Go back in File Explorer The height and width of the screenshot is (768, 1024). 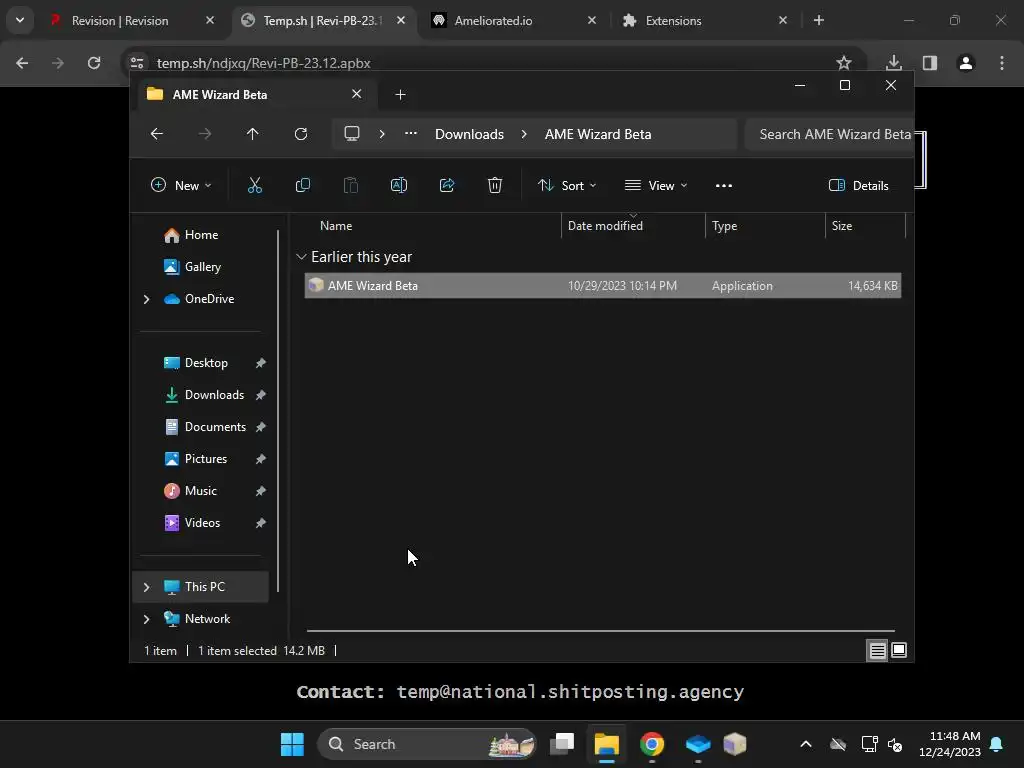[x=157, y=134]
